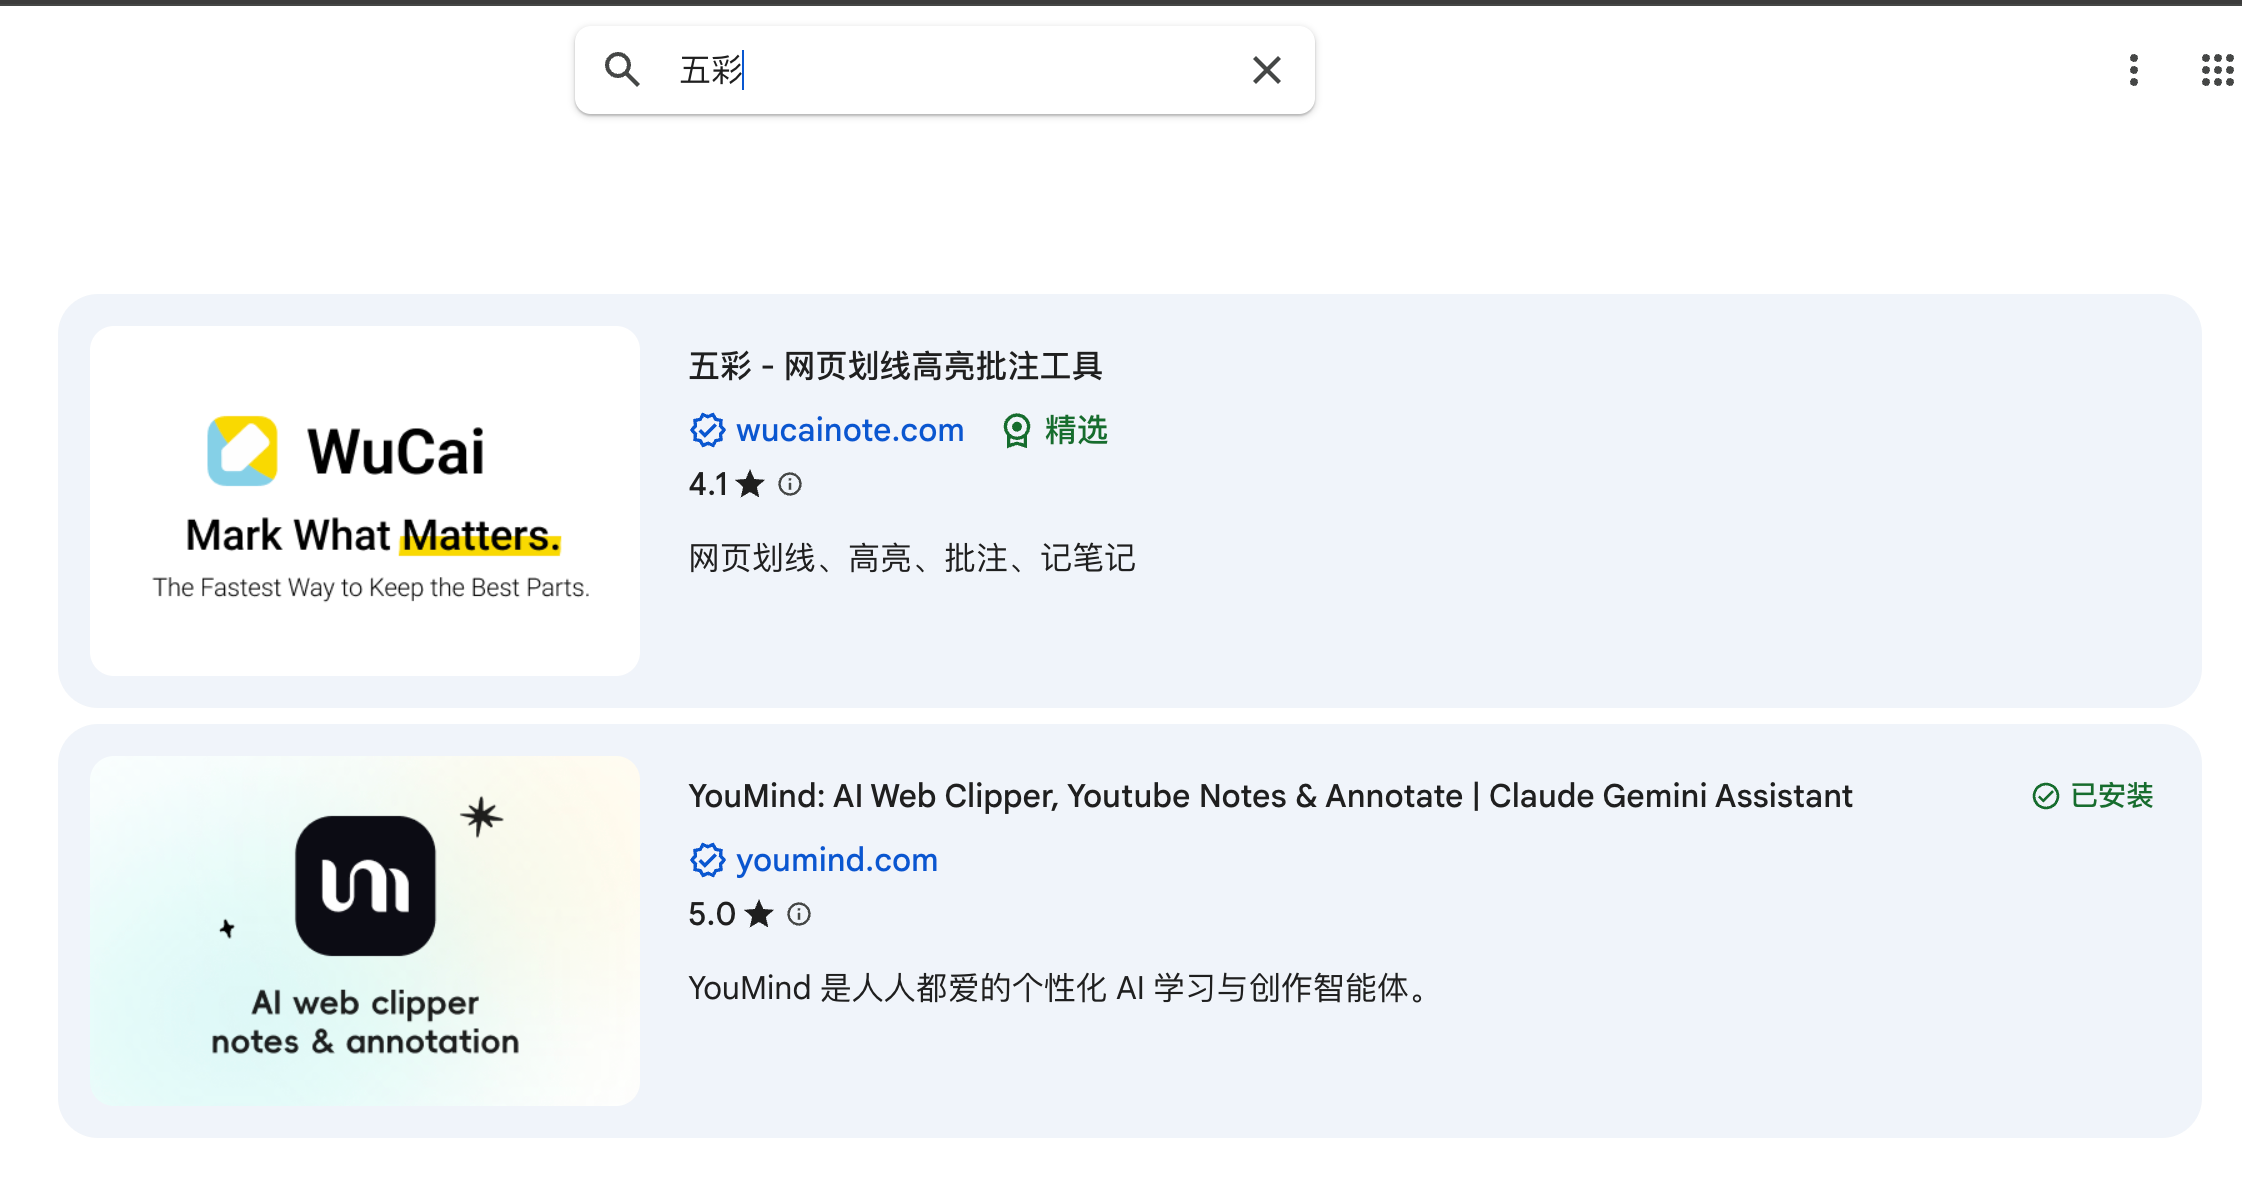
Task: Click the YouMind description about AI 学习与创作智能体
Action: [x=1060, y=988]
